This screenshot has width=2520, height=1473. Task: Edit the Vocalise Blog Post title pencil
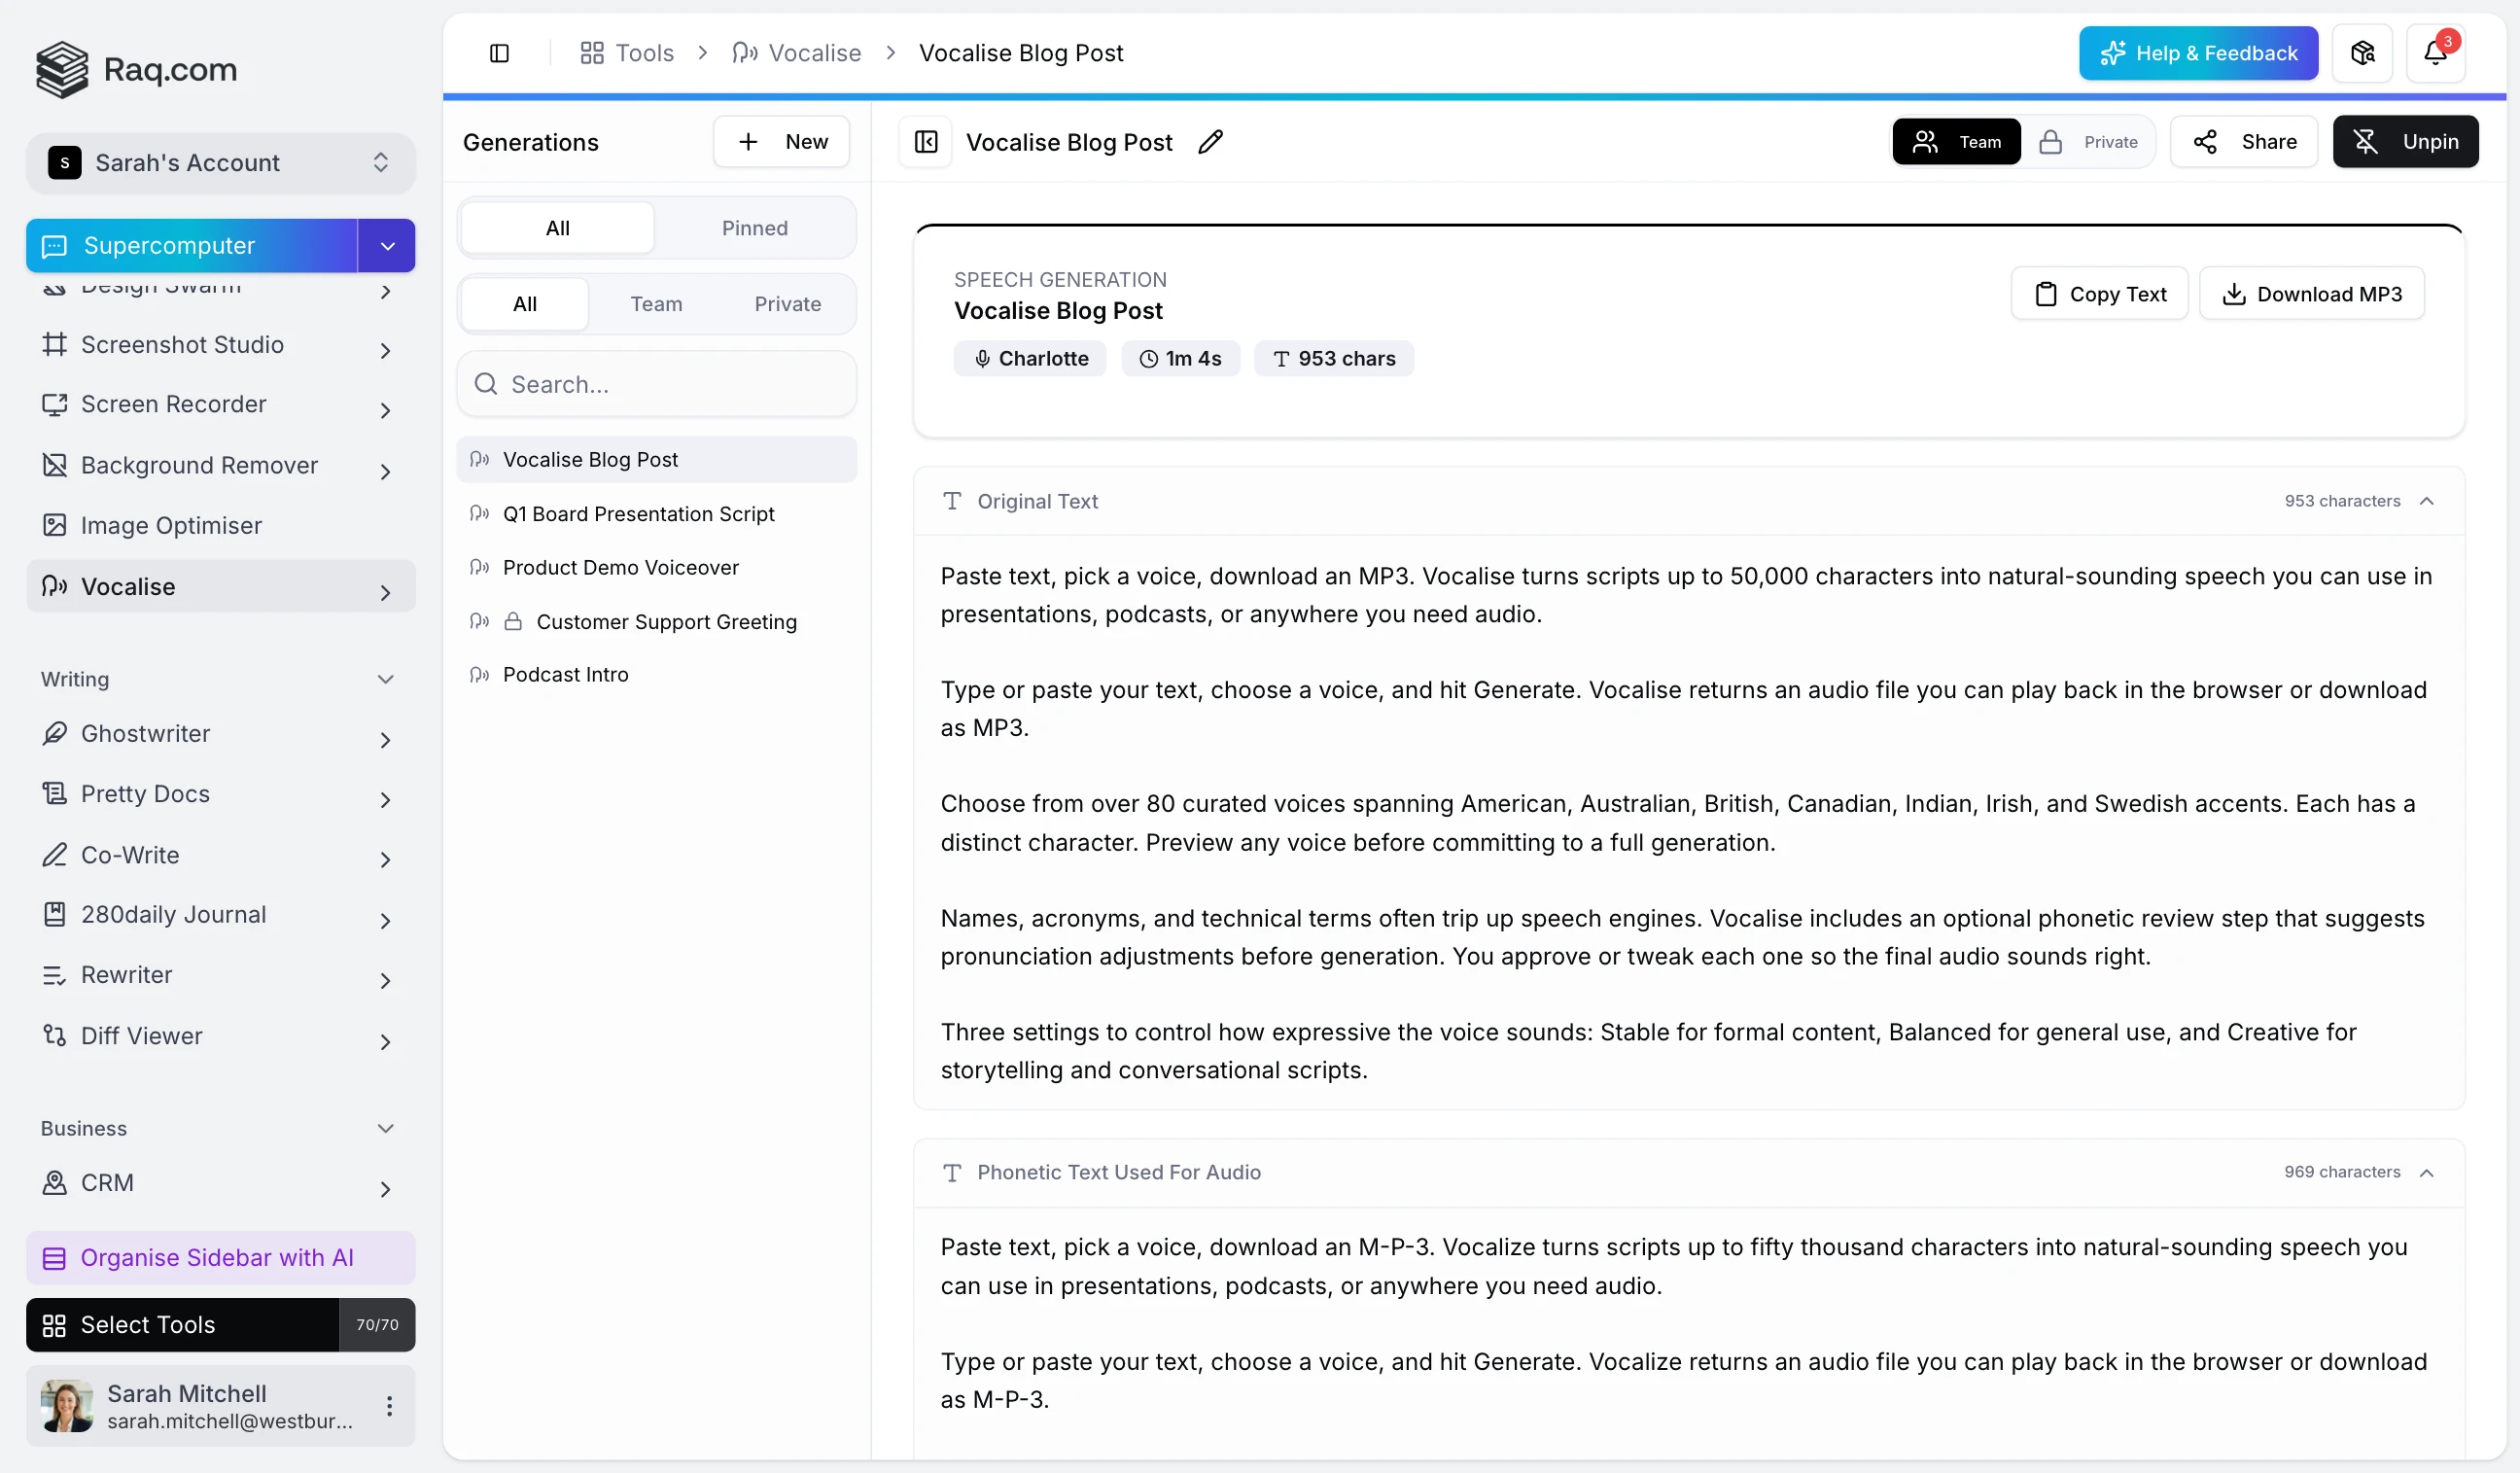click(1210, 142)
